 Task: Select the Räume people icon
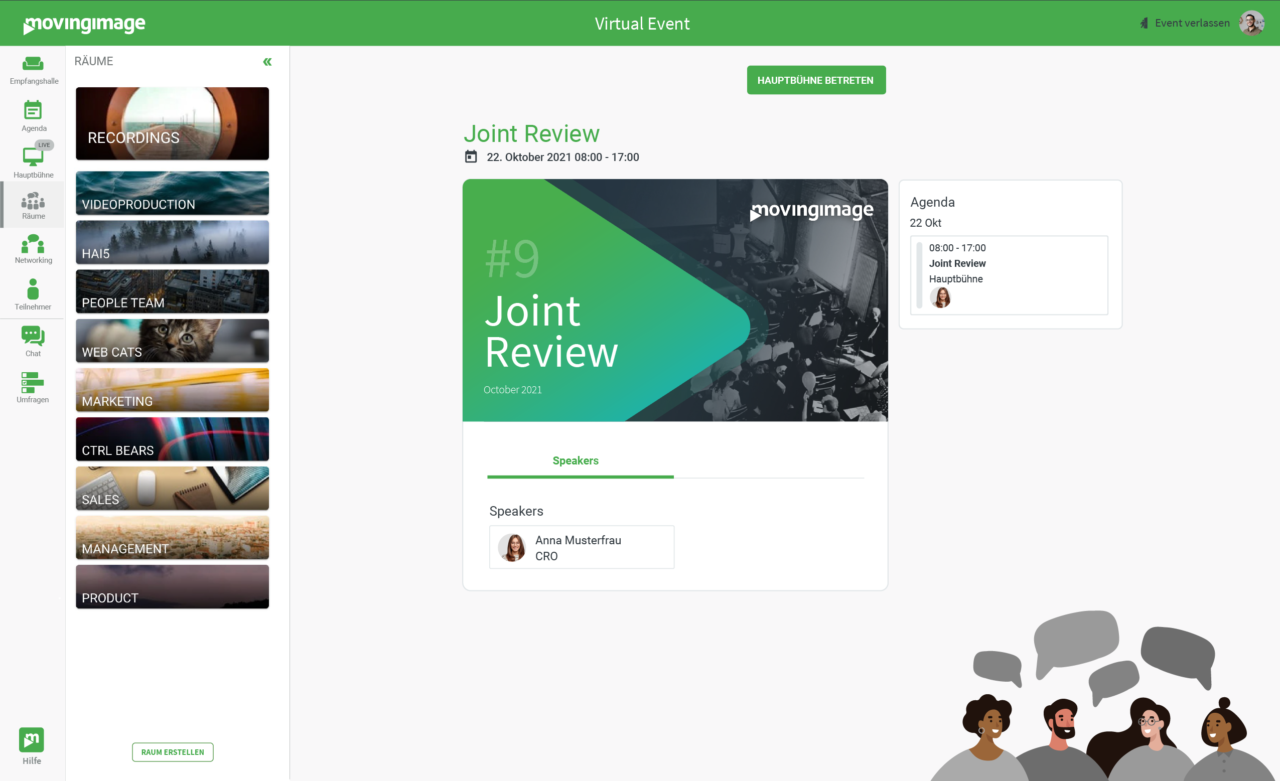pos(33,201)
